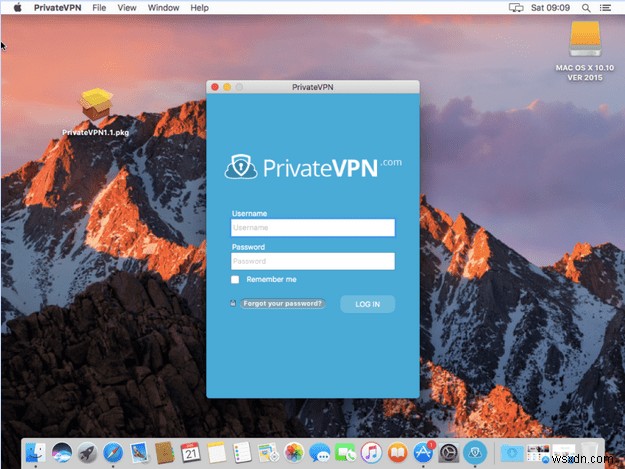Open the File menu
The height and width of the screenshot is (469, 625).
tap(99, 8)
